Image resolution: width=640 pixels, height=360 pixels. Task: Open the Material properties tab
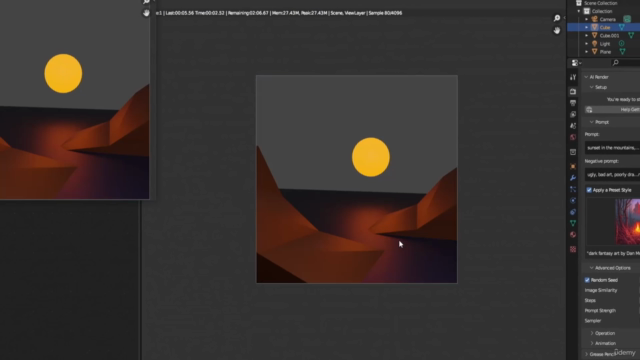coord(573,235)
